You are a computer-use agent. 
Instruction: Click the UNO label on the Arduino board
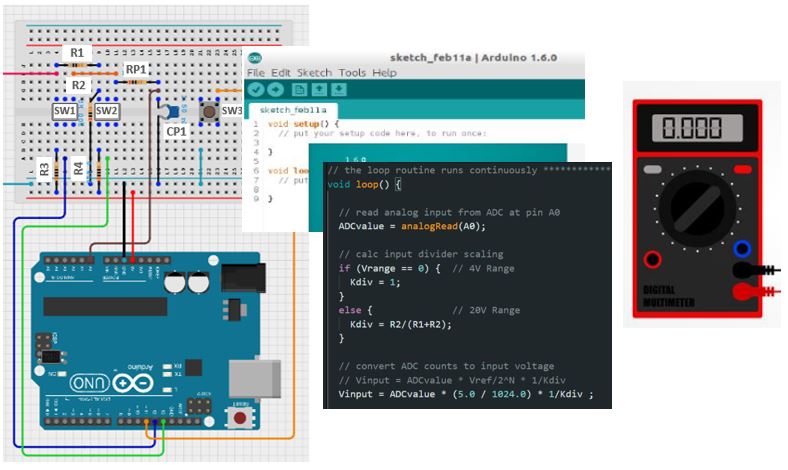(89, 384)
